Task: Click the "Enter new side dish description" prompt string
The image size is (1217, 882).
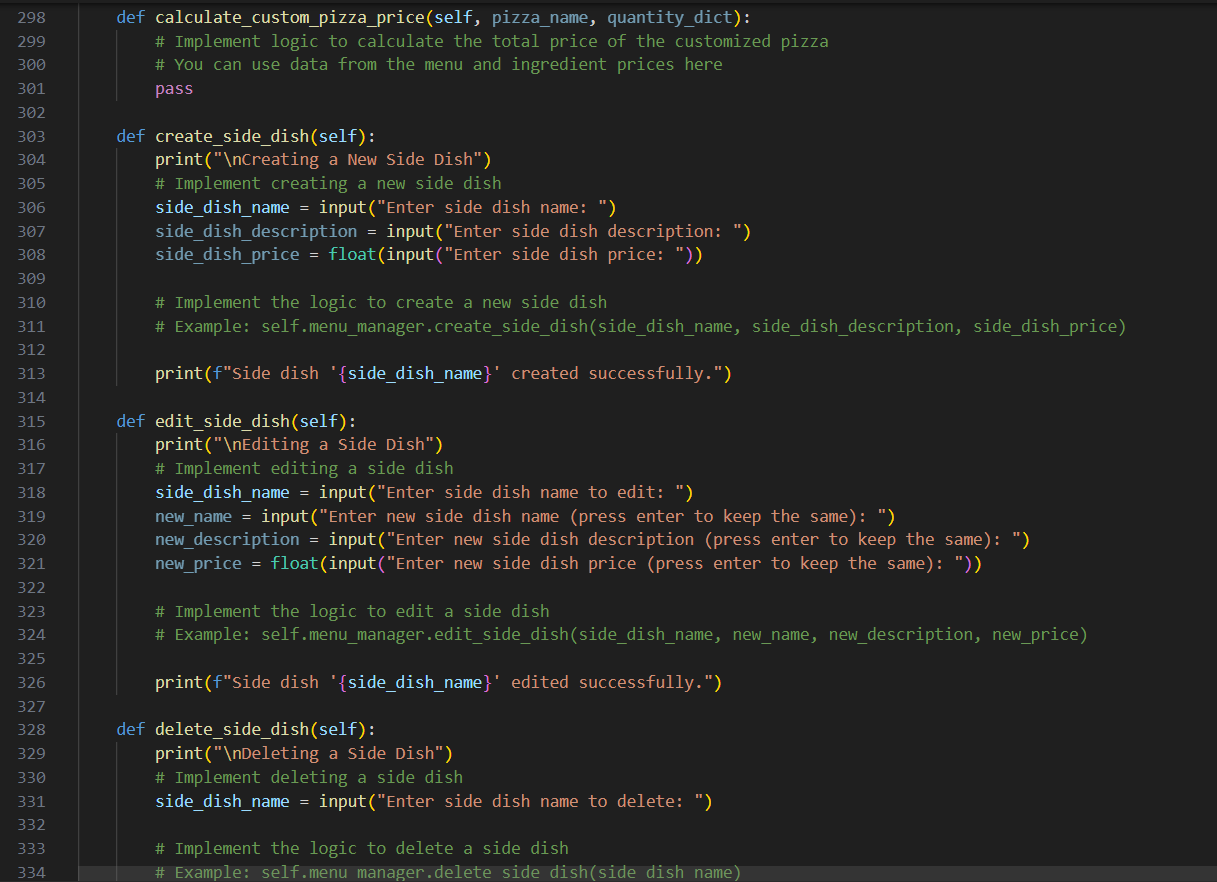Action: tap(703, 540)
